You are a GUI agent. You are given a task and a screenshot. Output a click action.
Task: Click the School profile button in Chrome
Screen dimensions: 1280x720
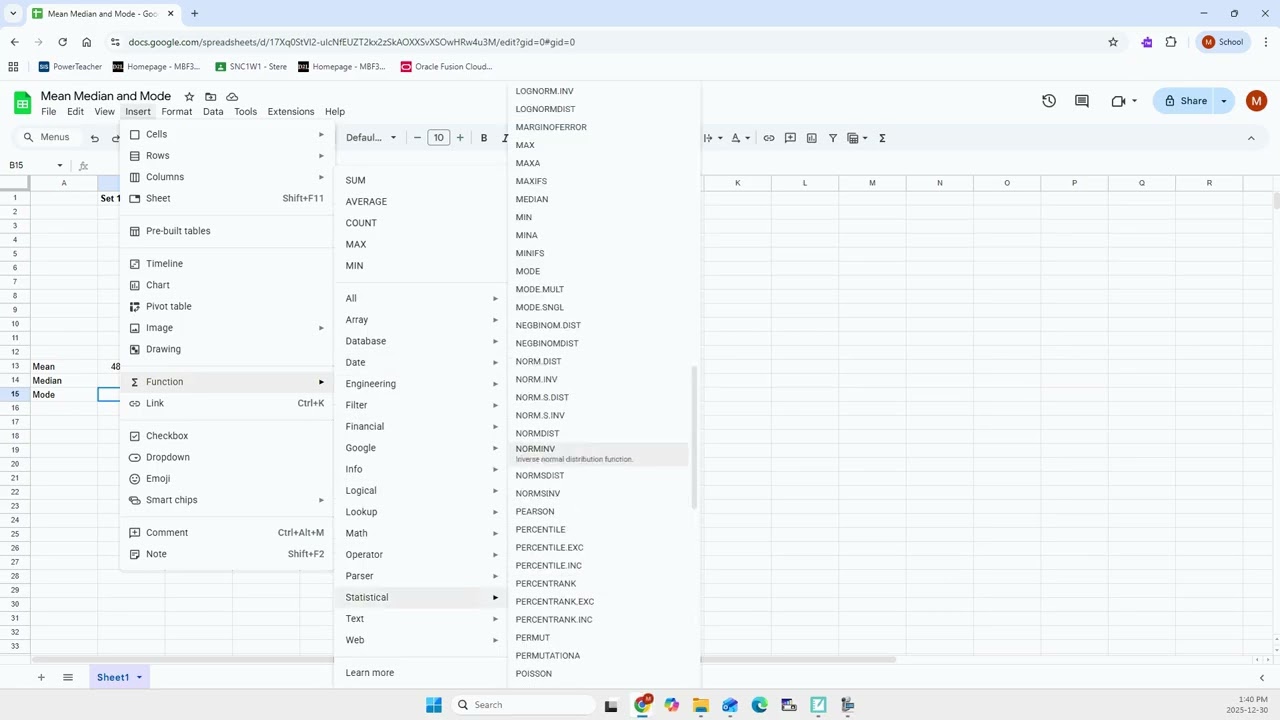click(1223, 42)
